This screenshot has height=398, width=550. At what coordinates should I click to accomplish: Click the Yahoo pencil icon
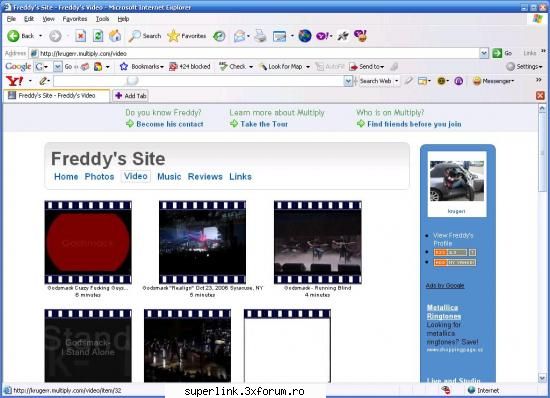[43, 81]
